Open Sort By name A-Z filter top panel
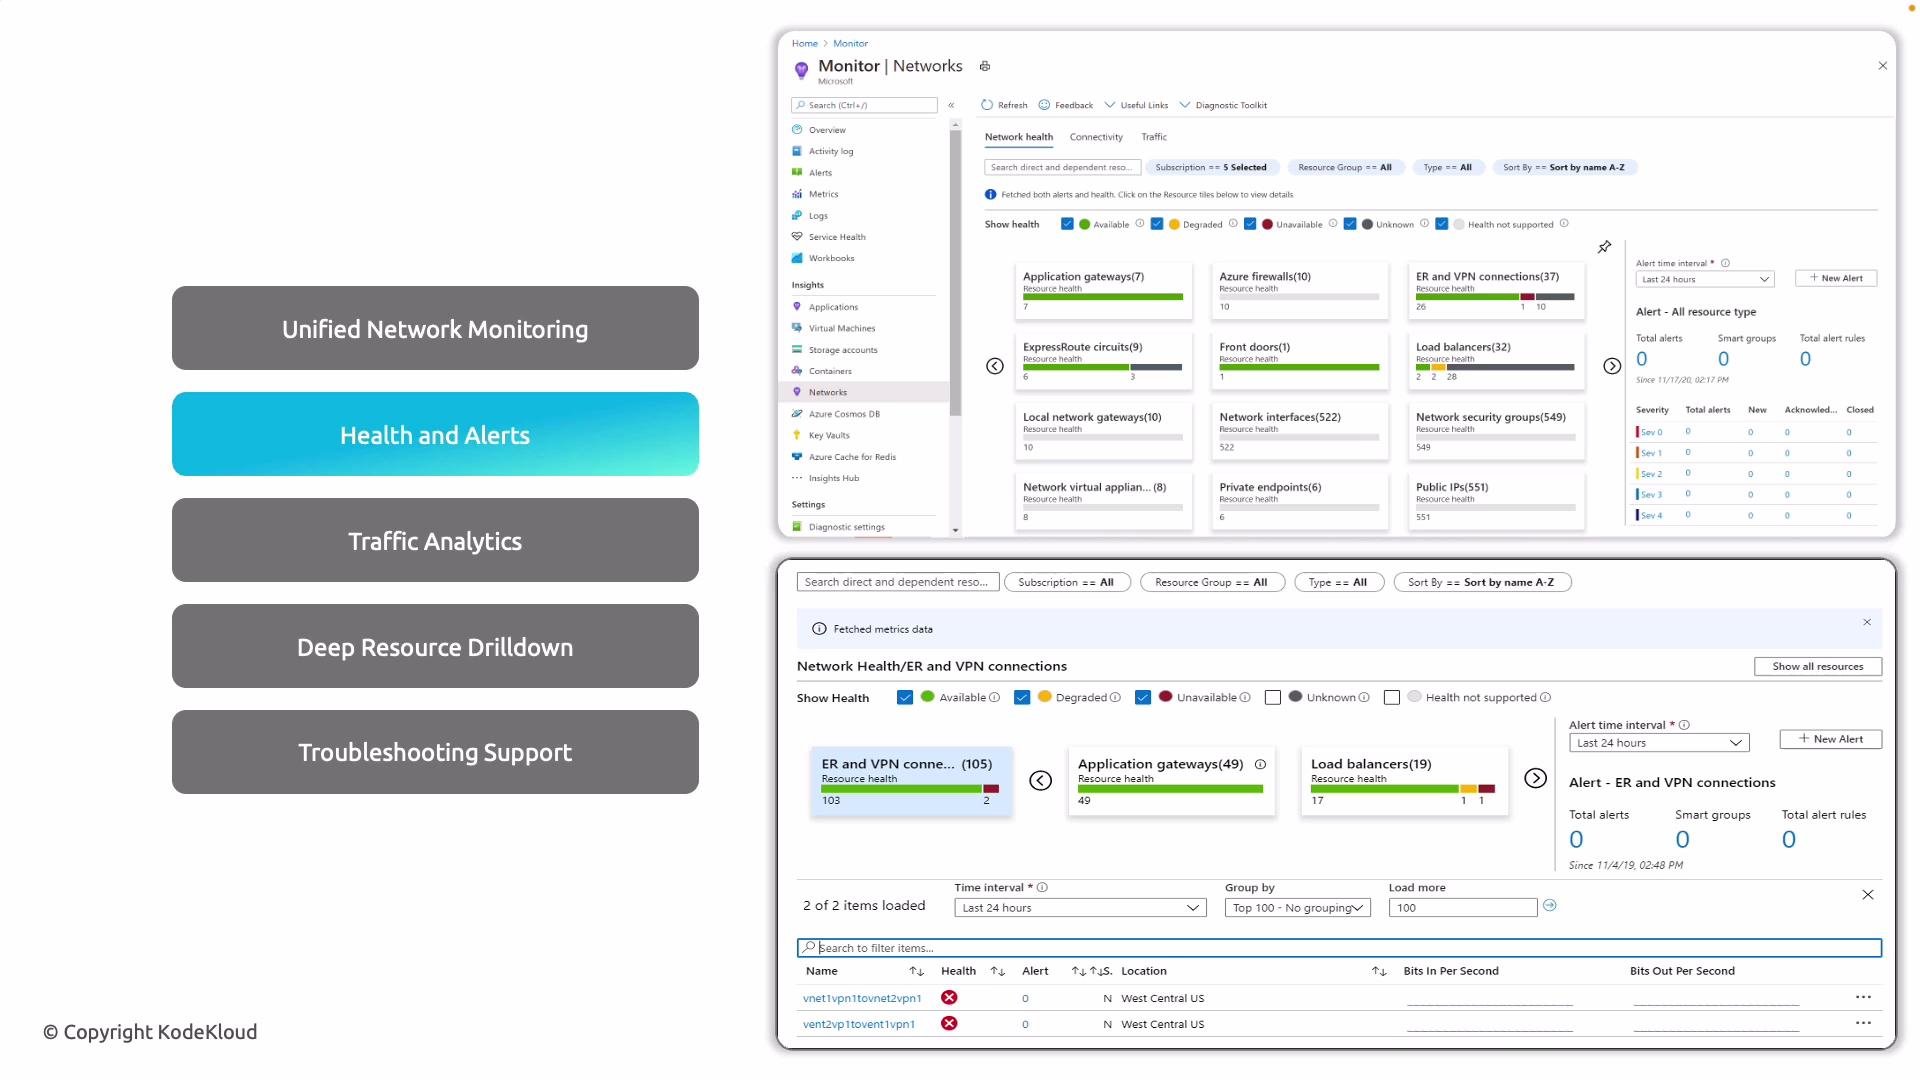This screenshot has height=1080, width=1920. pyautogui.click(x=1564, y=167)
